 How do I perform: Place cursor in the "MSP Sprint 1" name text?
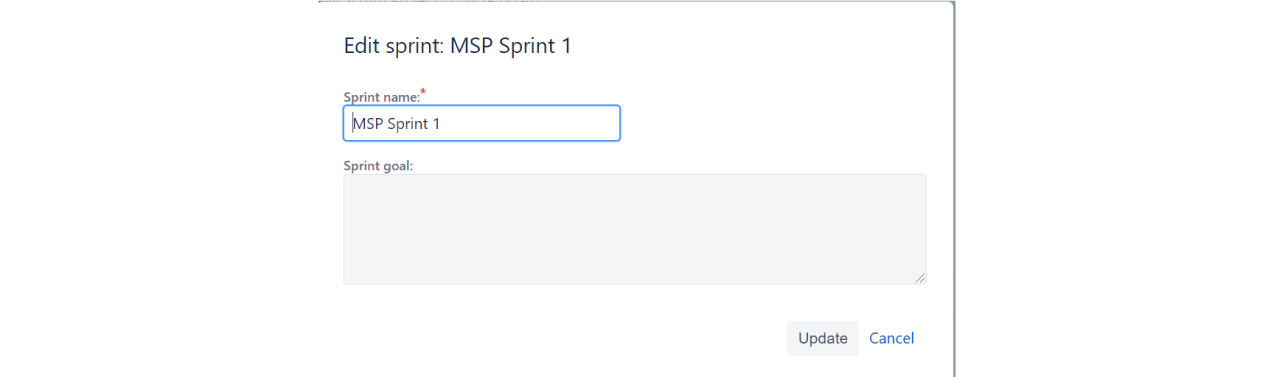[396, 124]
